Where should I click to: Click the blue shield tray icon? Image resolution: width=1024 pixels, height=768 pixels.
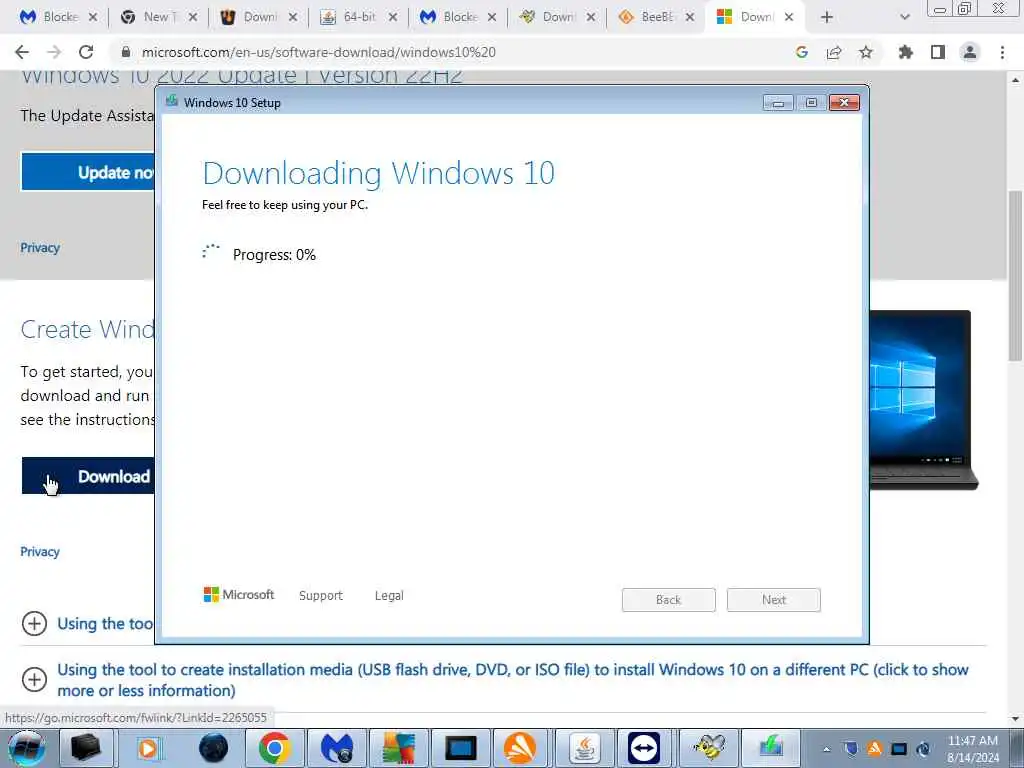coord(851,748)
